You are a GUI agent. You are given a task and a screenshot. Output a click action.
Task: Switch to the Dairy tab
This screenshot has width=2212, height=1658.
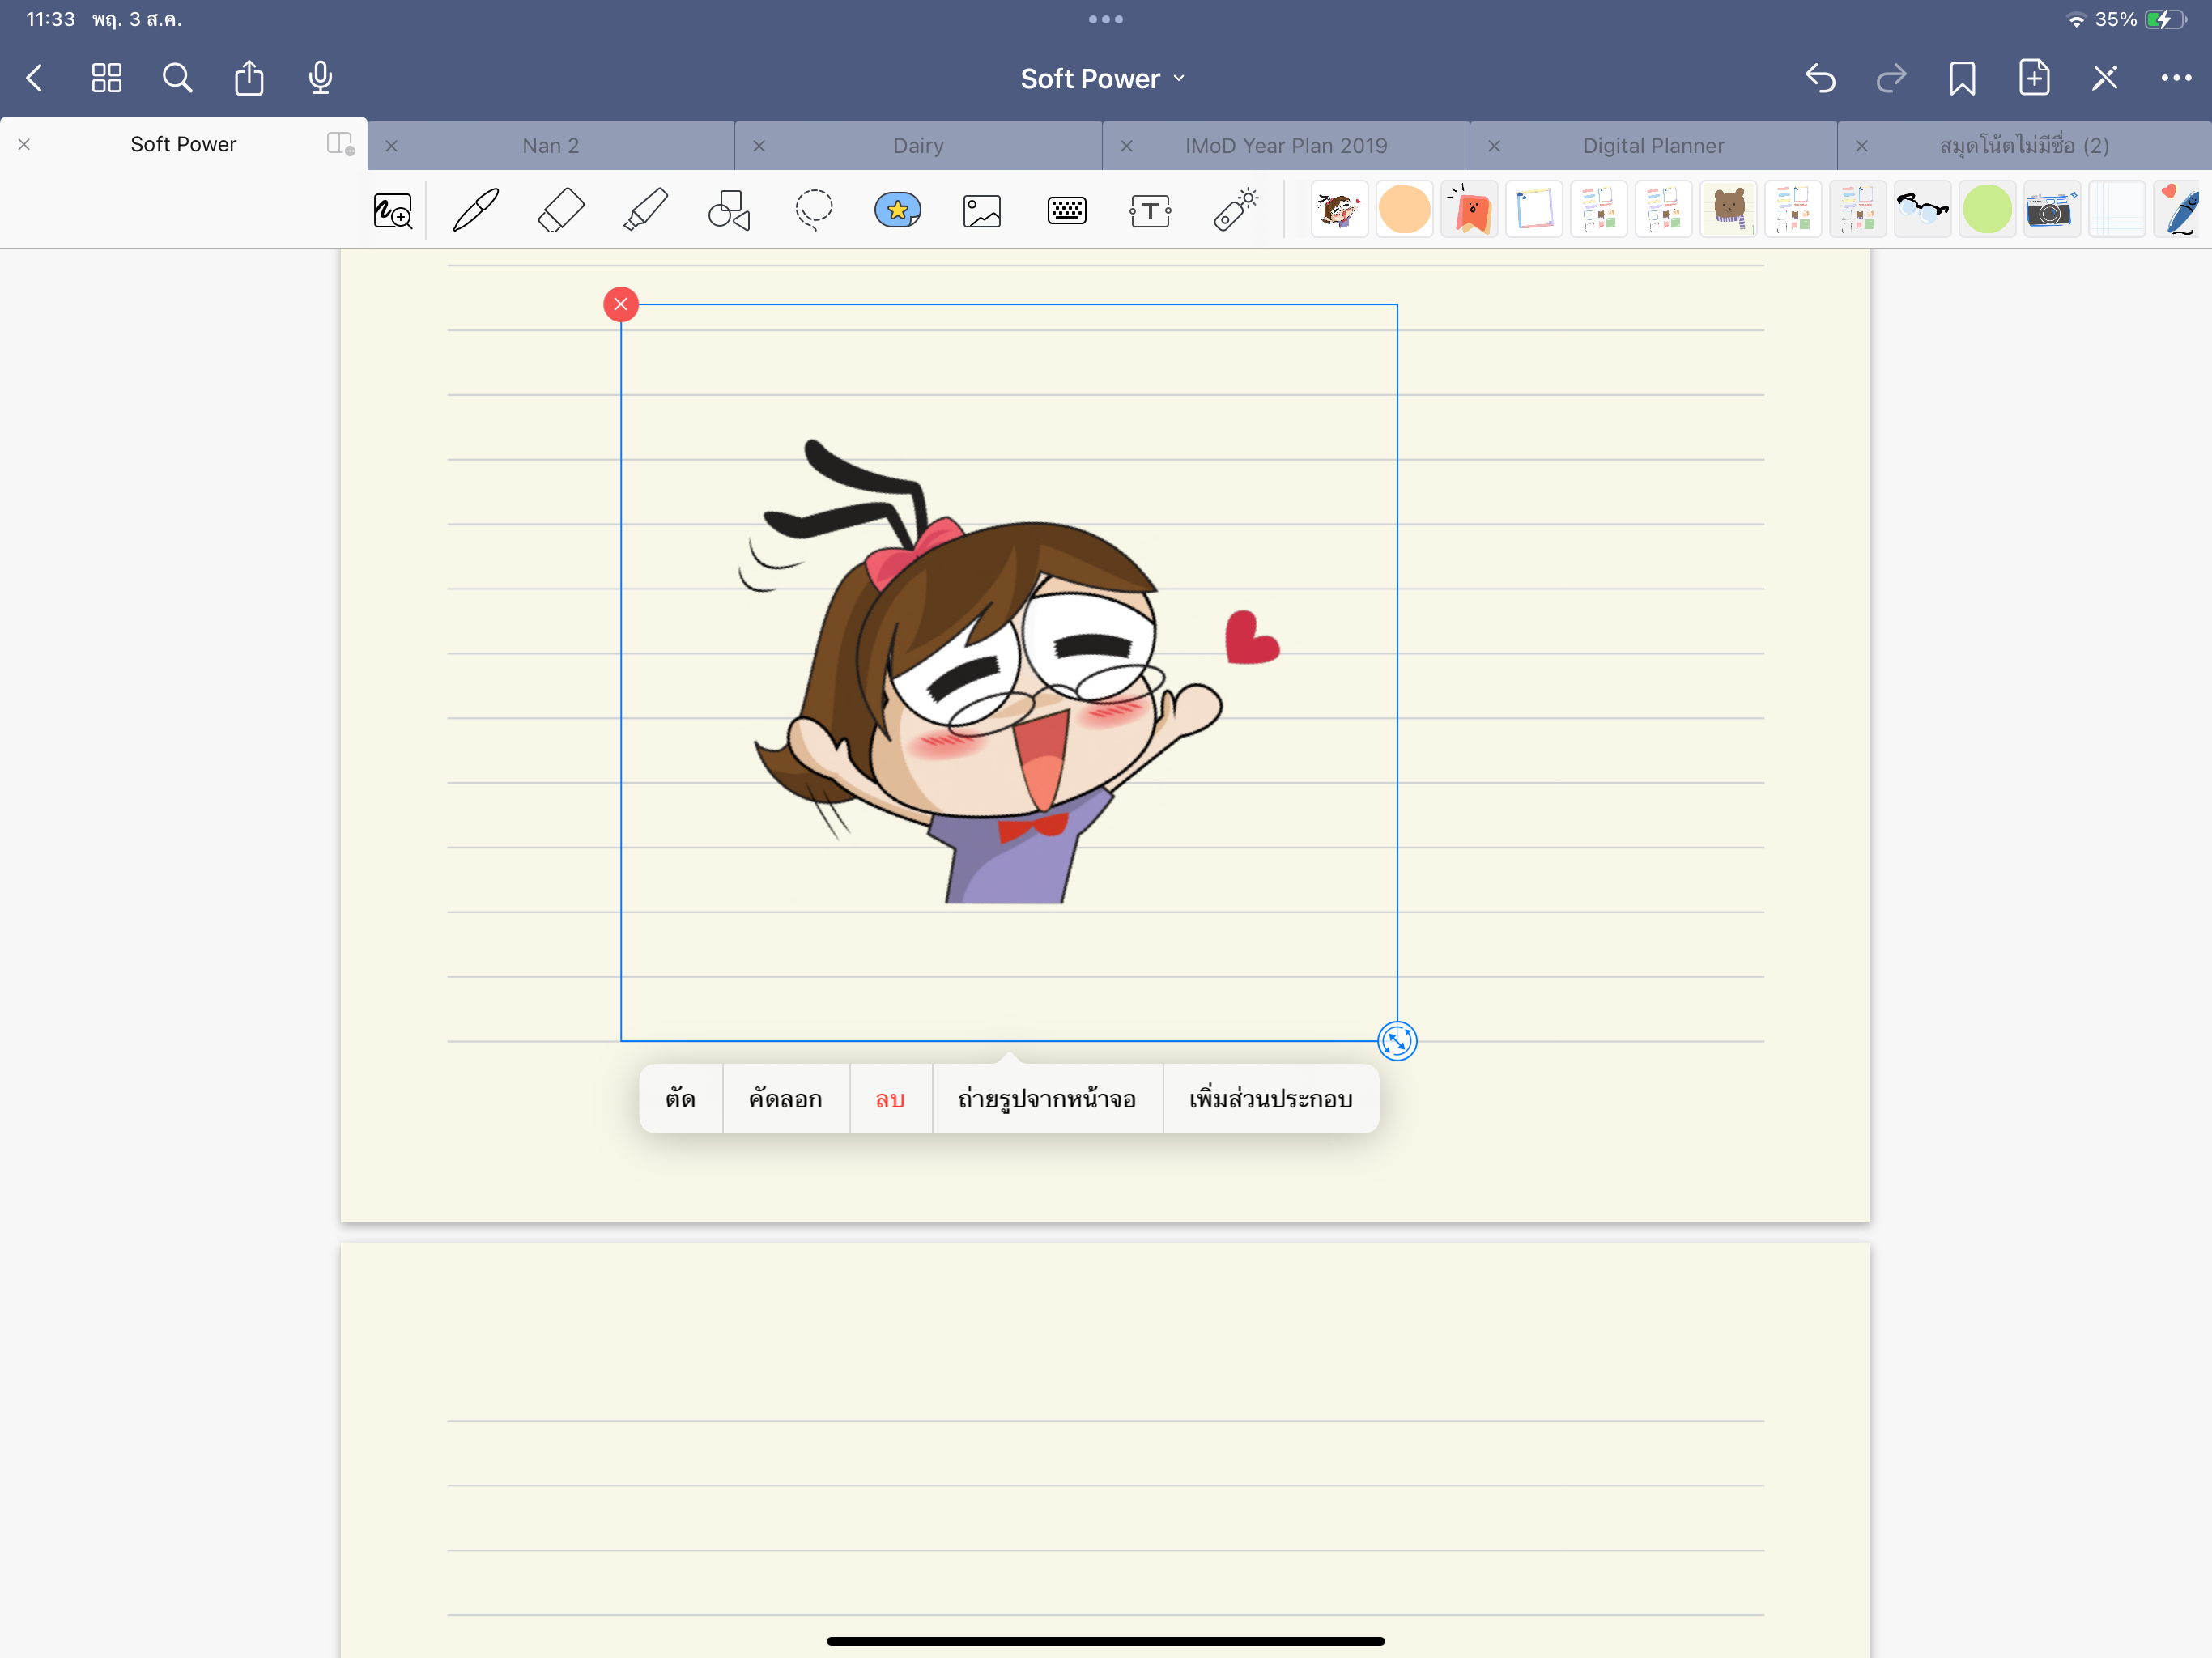(918, 146)
